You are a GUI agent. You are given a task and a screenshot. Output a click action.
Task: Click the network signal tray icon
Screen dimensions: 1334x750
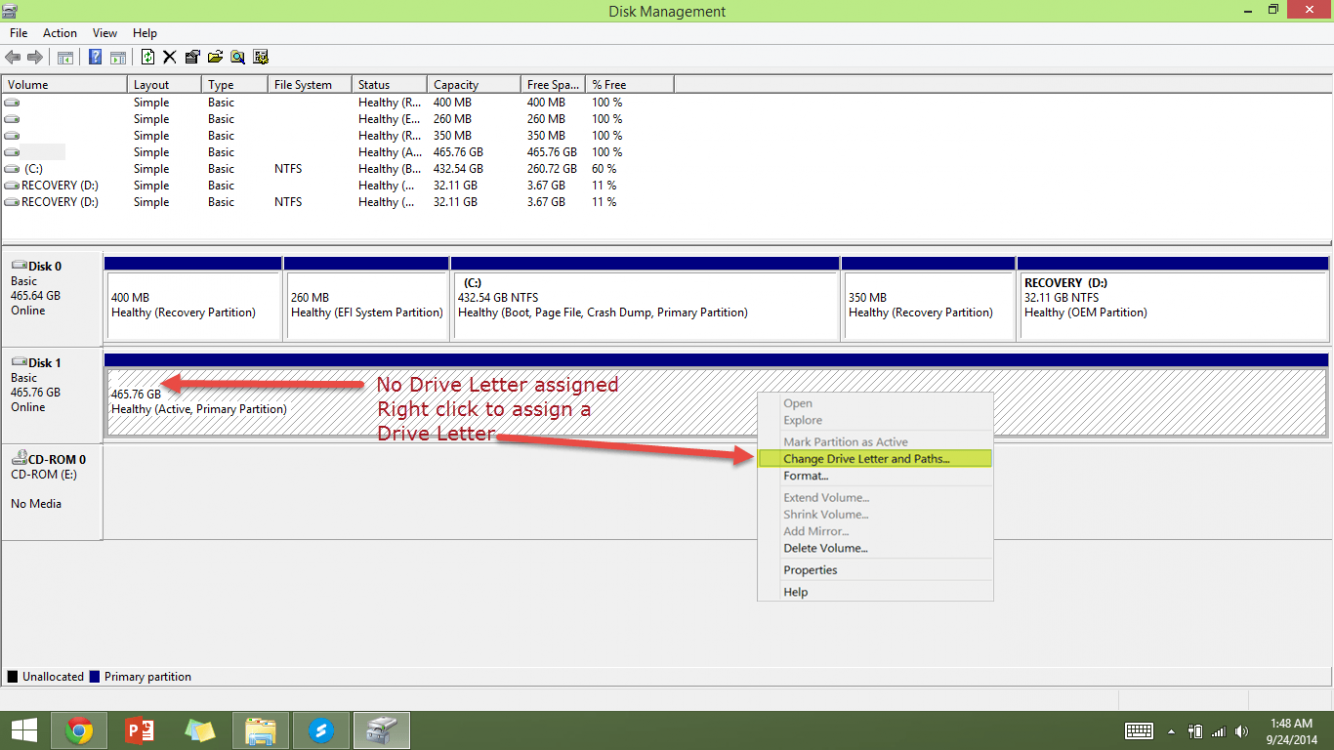[1219, 731]
